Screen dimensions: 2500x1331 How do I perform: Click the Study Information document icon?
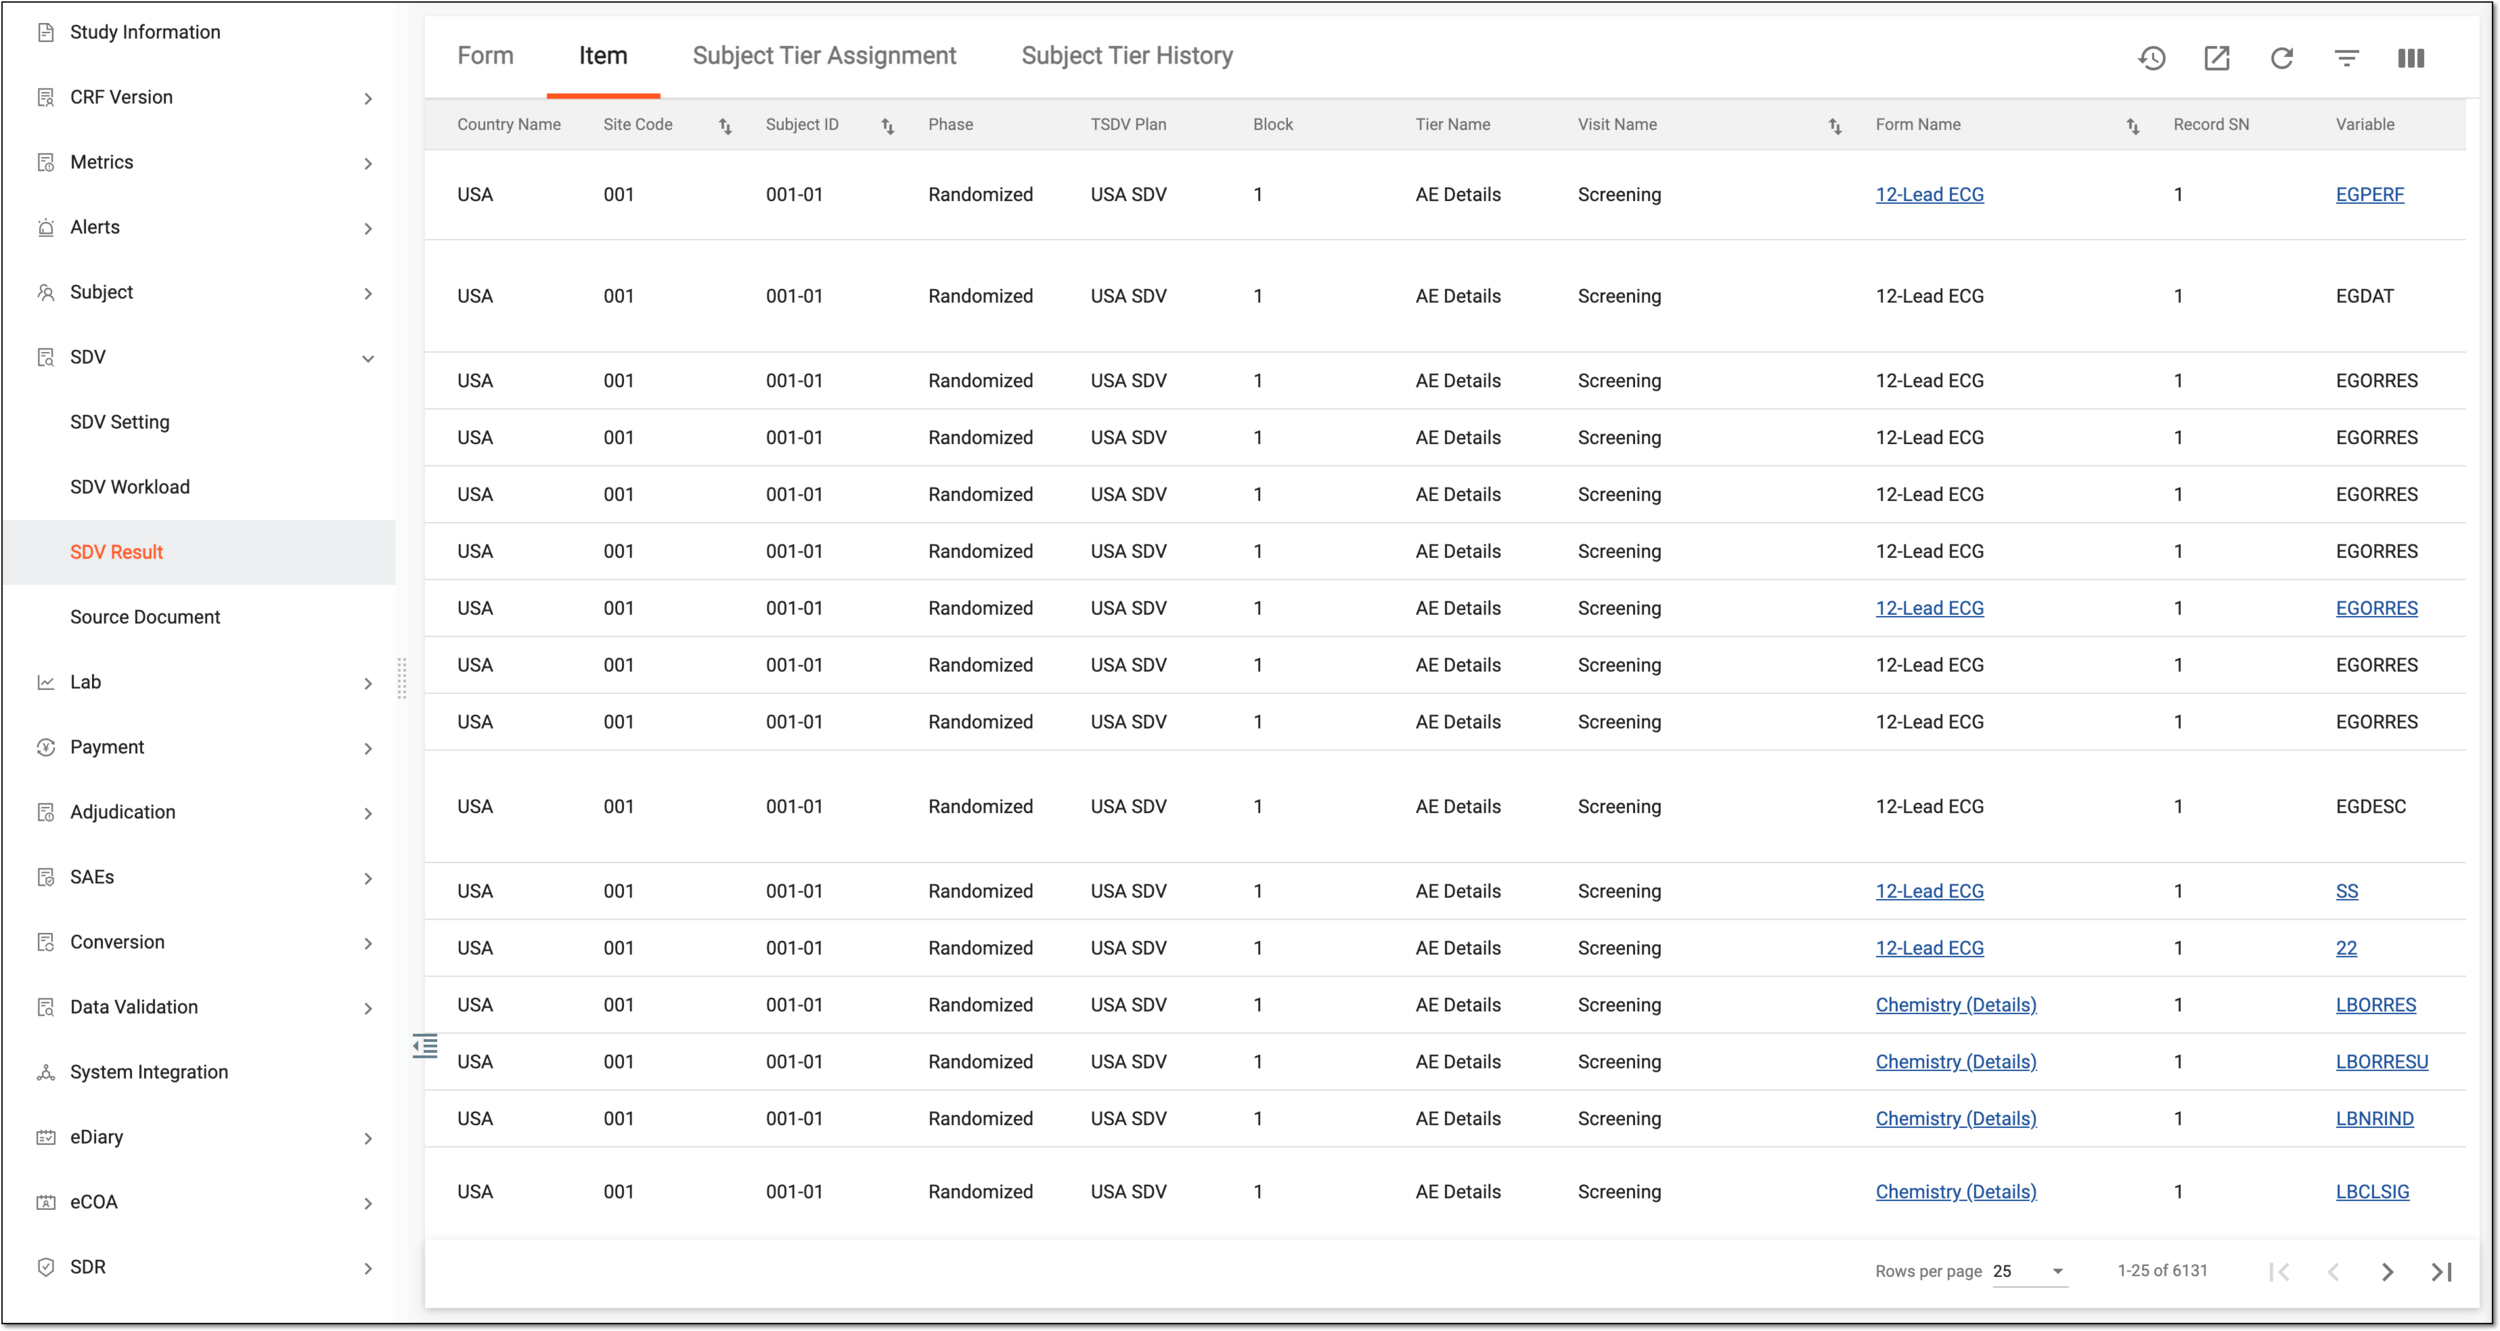(x=46, y=32)
